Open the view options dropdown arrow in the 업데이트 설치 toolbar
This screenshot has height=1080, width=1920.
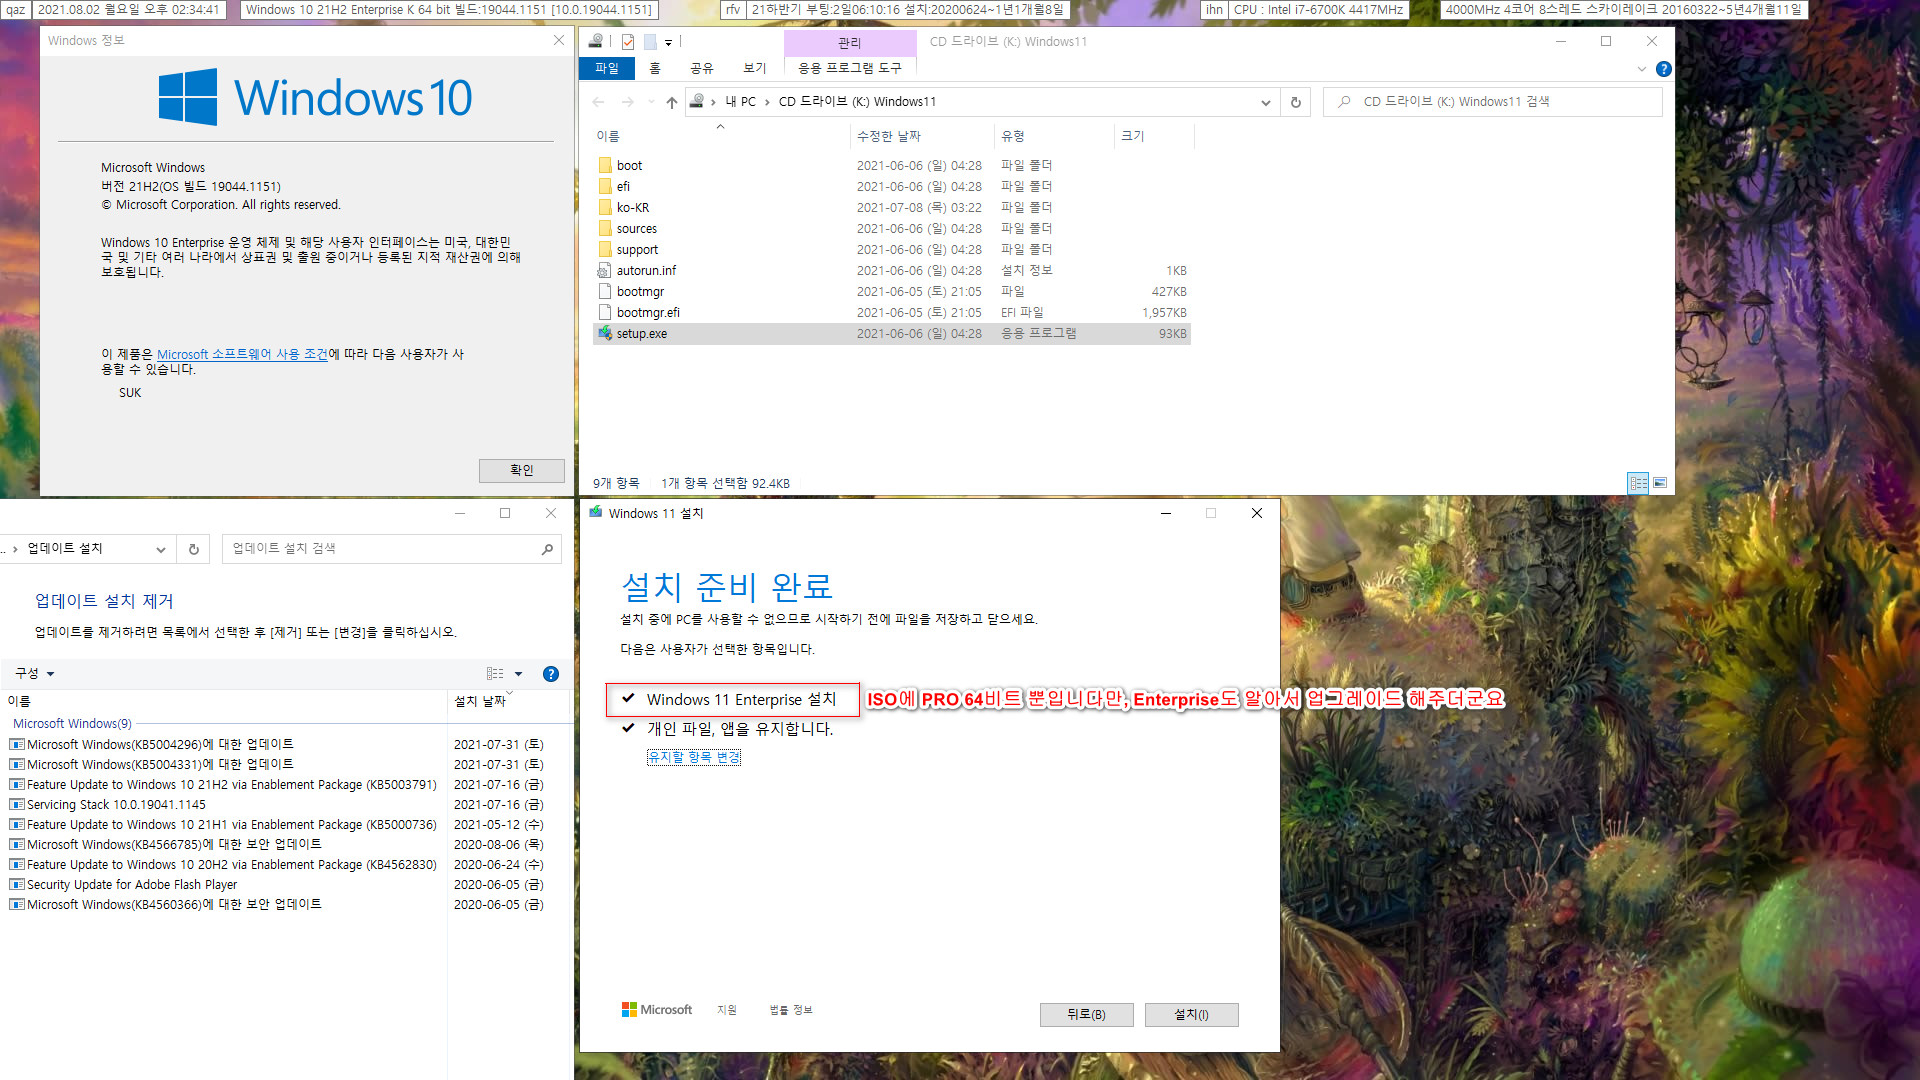pyautogui.click(x=518, y=674)
